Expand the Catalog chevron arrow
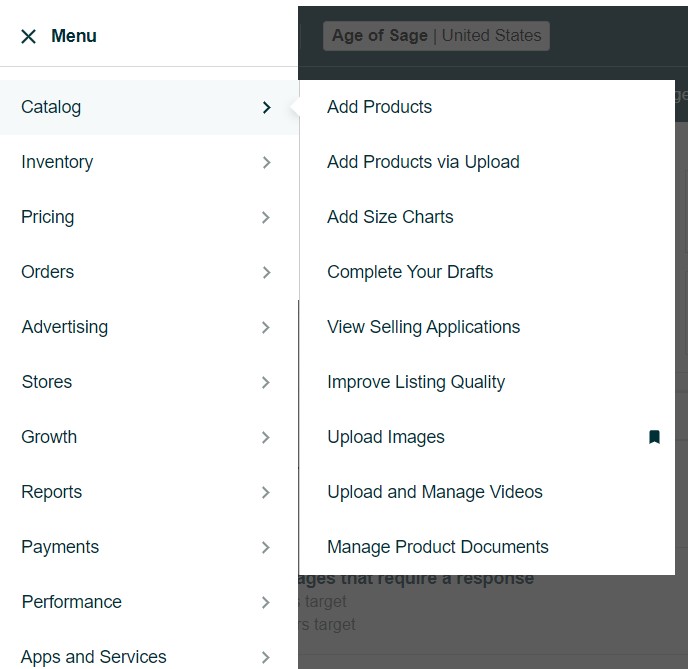The height and width of the screenshot is (669, 688). click(266, 107)
